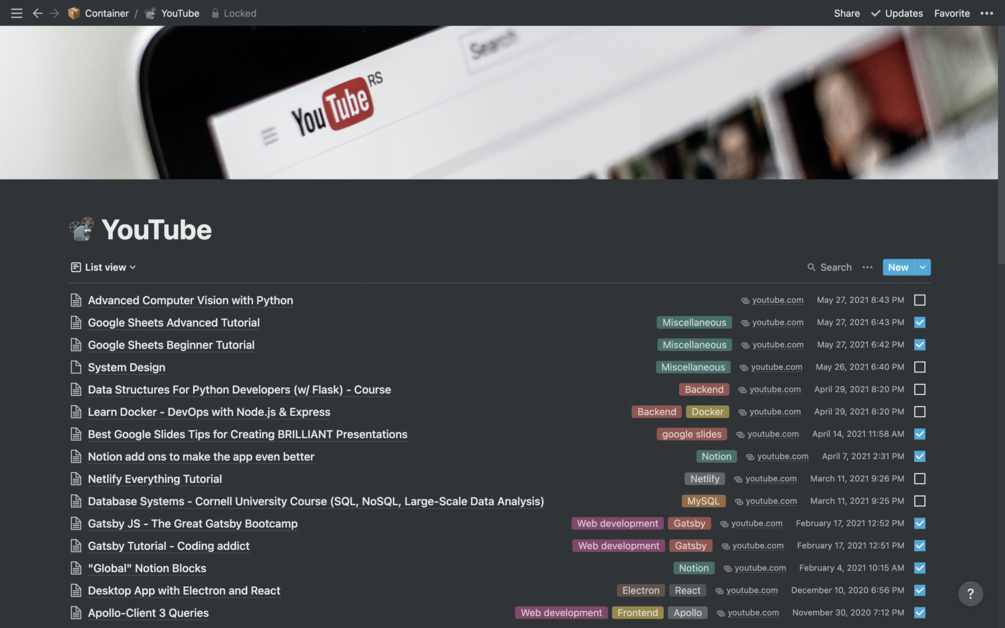The height and width of the screenshot is (628, 1005).
Task: Click the Electron tag
Action: point(640,590)
